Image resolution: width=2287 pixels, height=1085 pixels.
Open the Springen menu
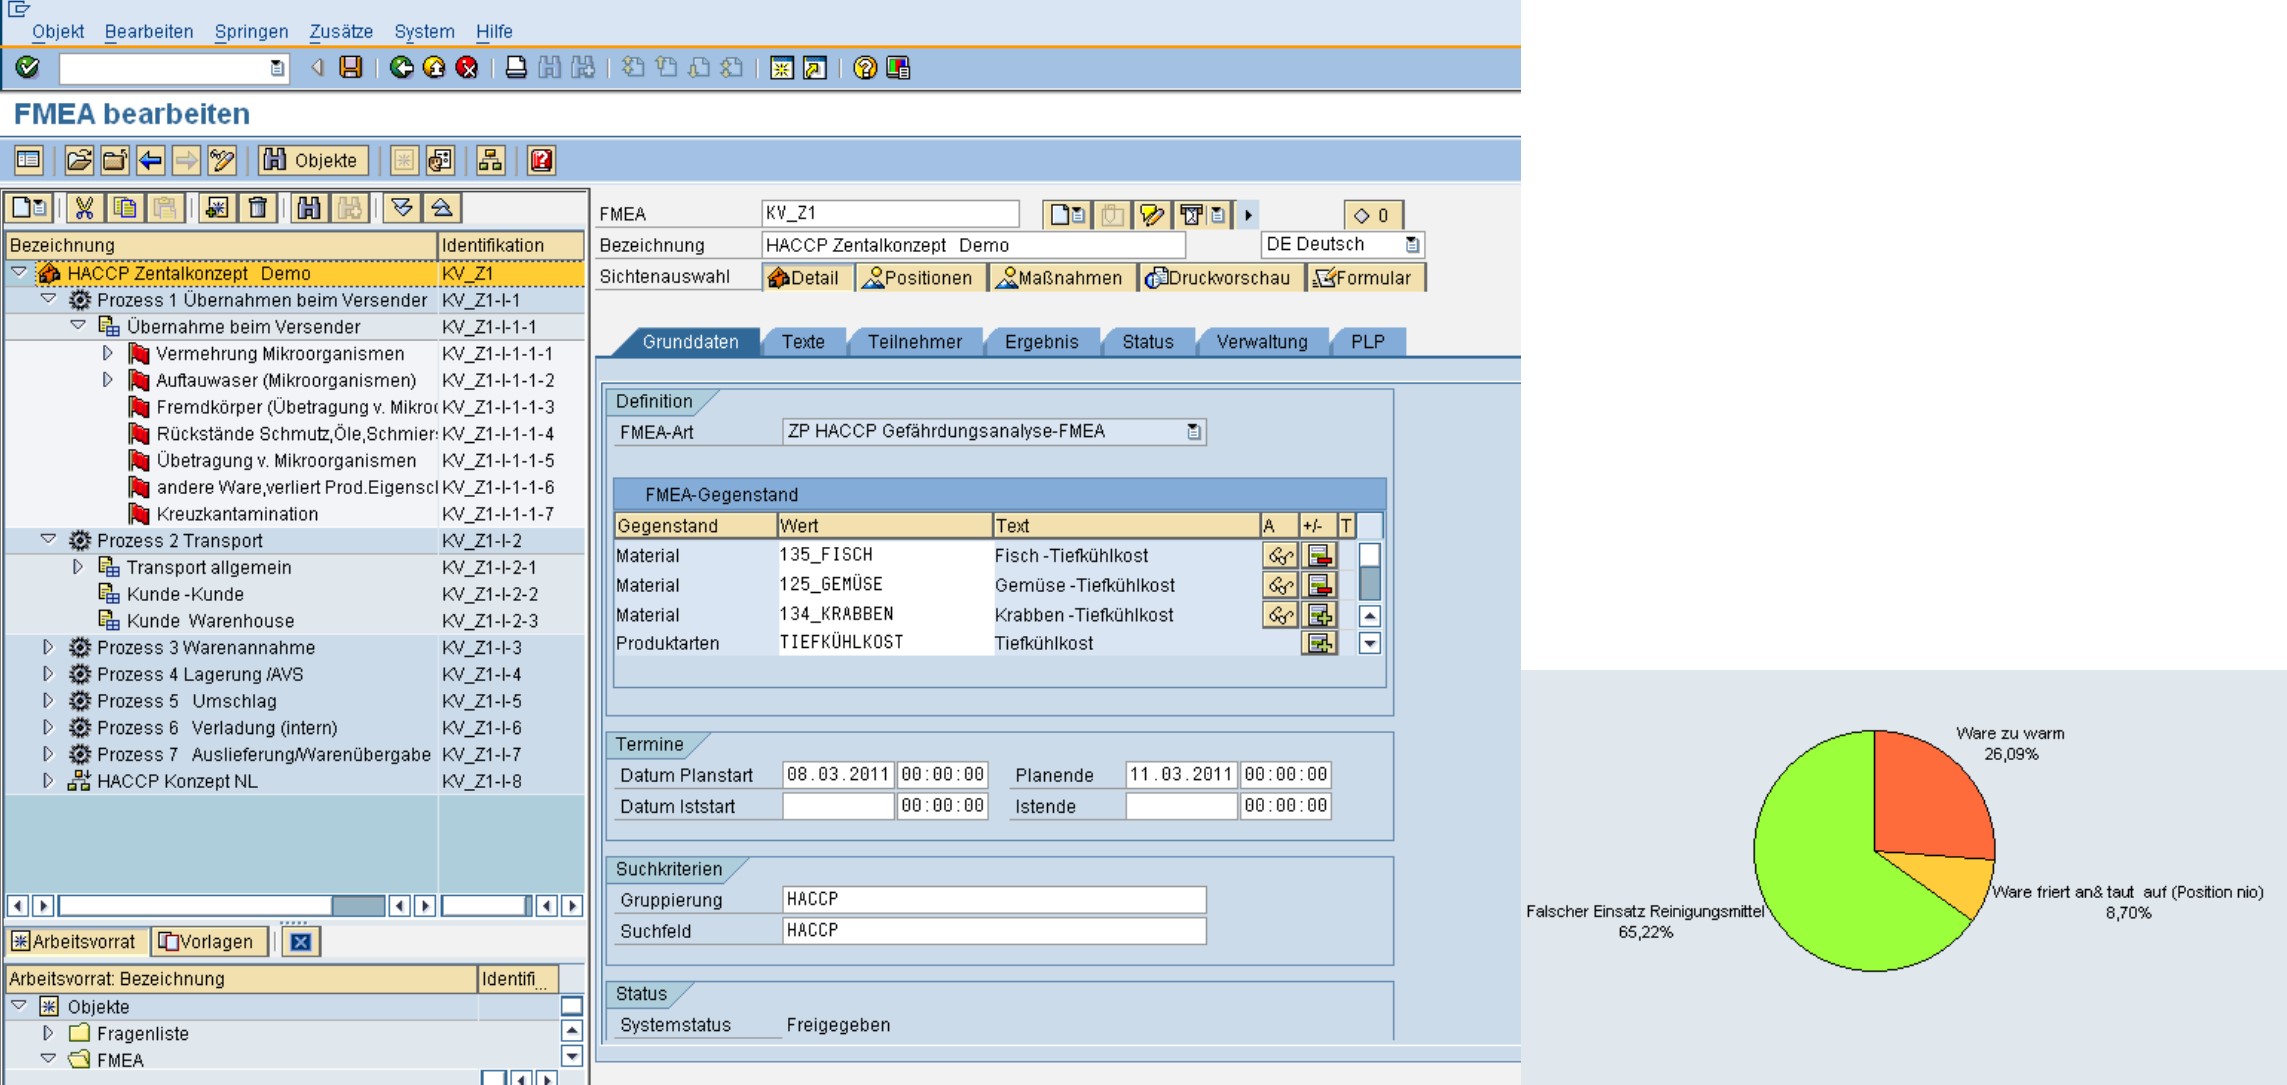point(251,31)
